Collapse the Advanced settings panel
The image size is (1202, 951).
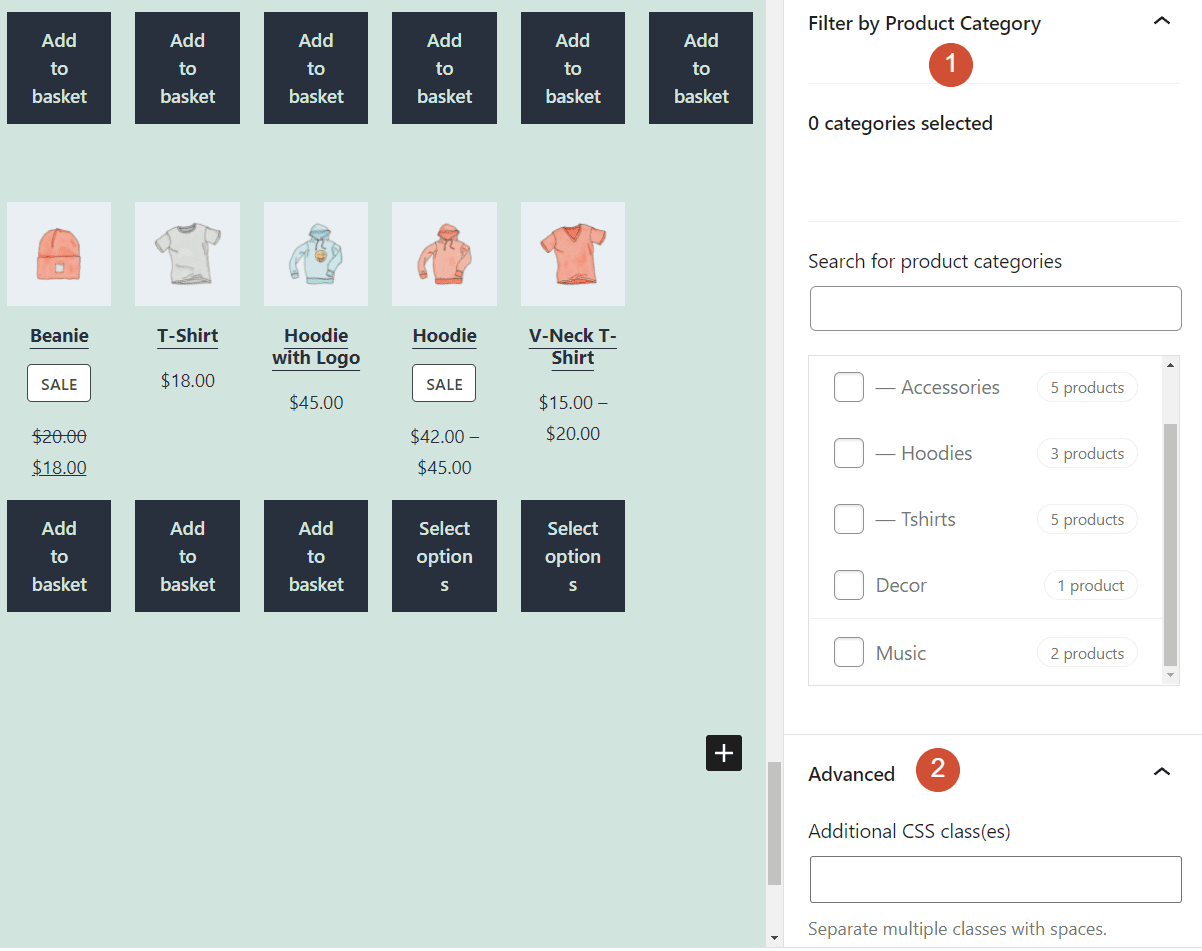pos(1161,771)
